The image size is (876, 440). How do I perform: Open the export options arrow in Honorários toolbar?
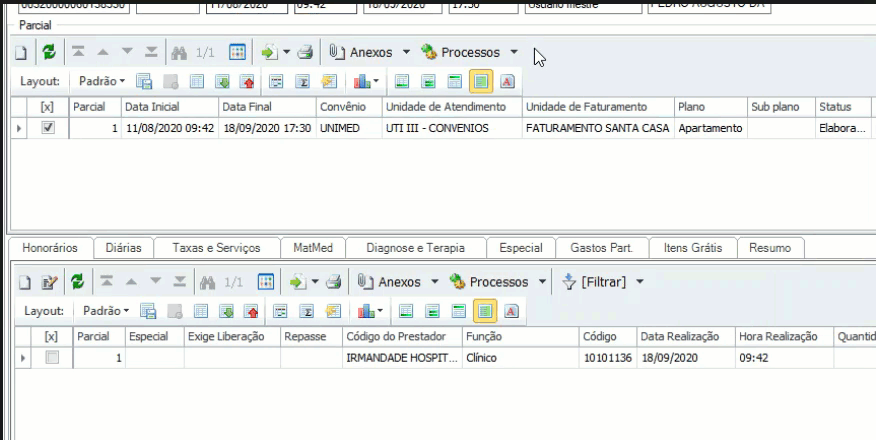[x=315, y=282]
